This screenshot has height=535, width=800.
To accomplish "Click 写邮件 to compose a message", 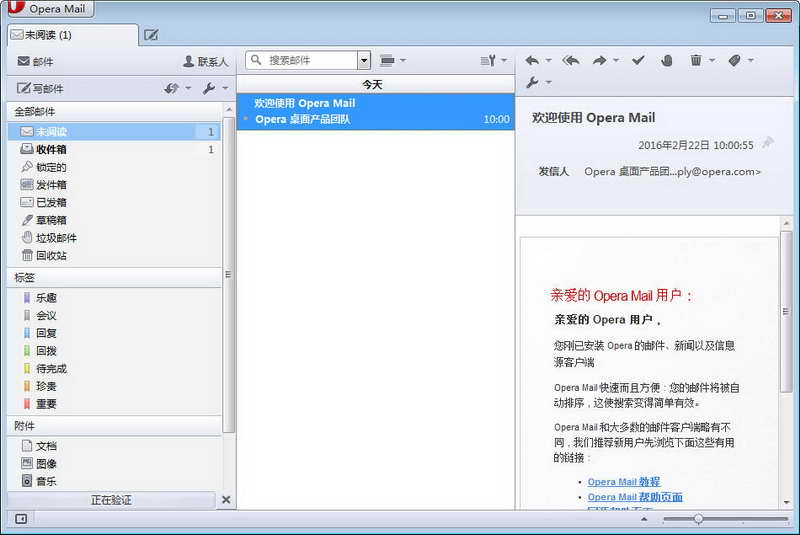I will (40, 88).
